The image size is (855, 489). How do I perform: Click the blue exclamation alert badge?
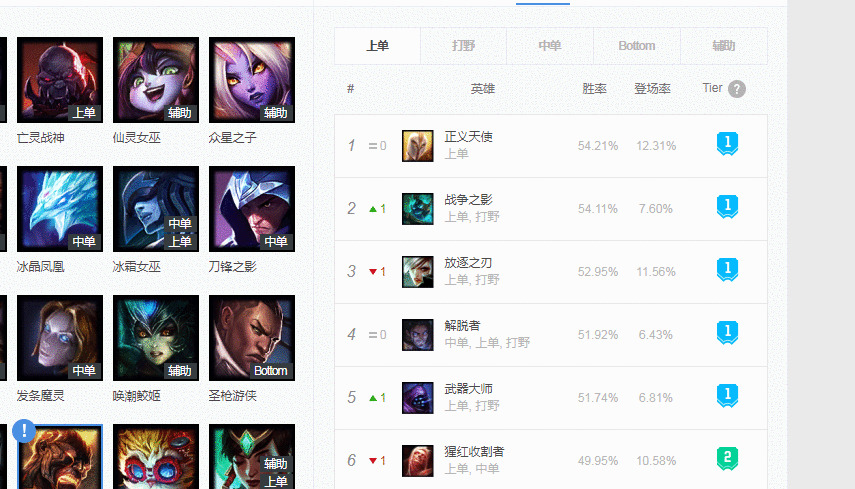pyautogui.click(x=24, y=430)
